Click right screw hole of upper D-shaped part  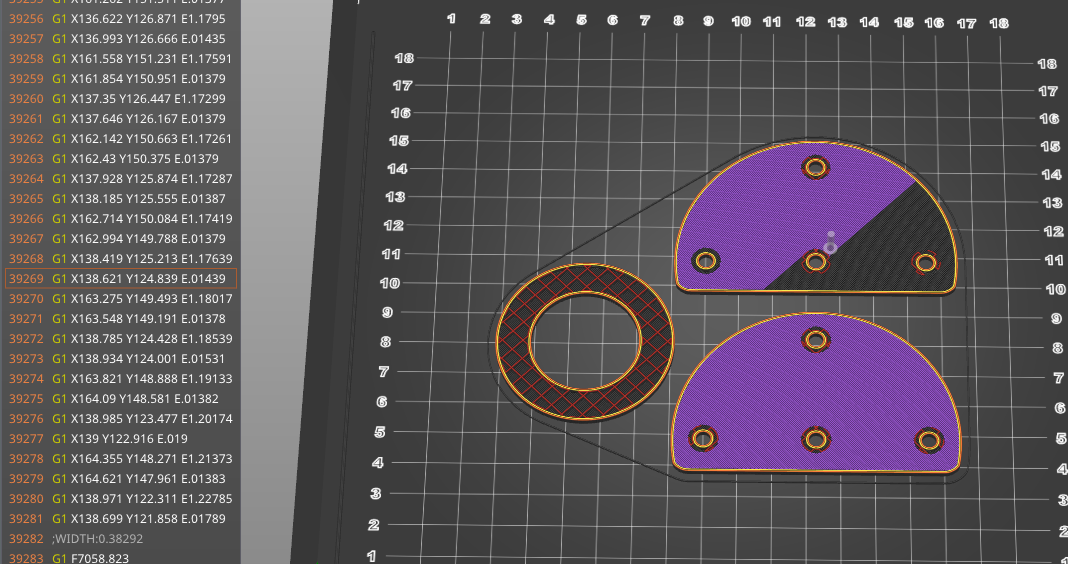coord(925,263)
